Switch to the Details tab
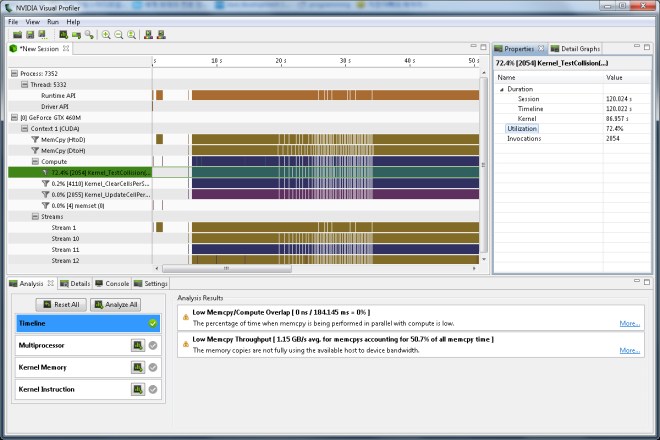Screen dimensions: 660x440 (75, 284)
